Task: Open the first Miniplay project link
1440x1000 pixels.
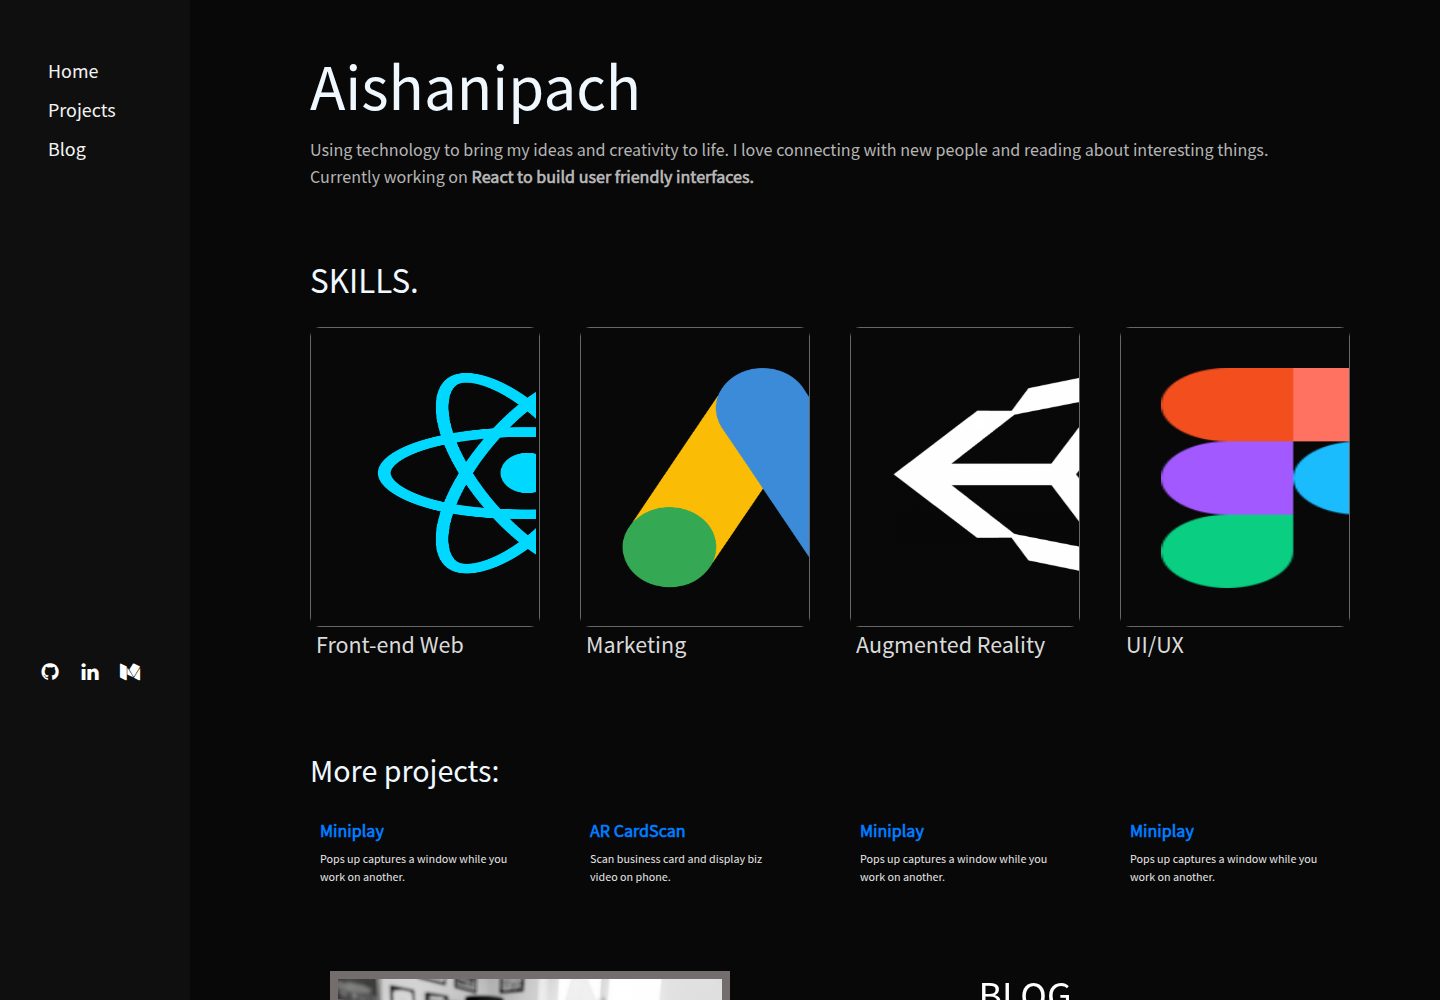Action: click(352, 831)
